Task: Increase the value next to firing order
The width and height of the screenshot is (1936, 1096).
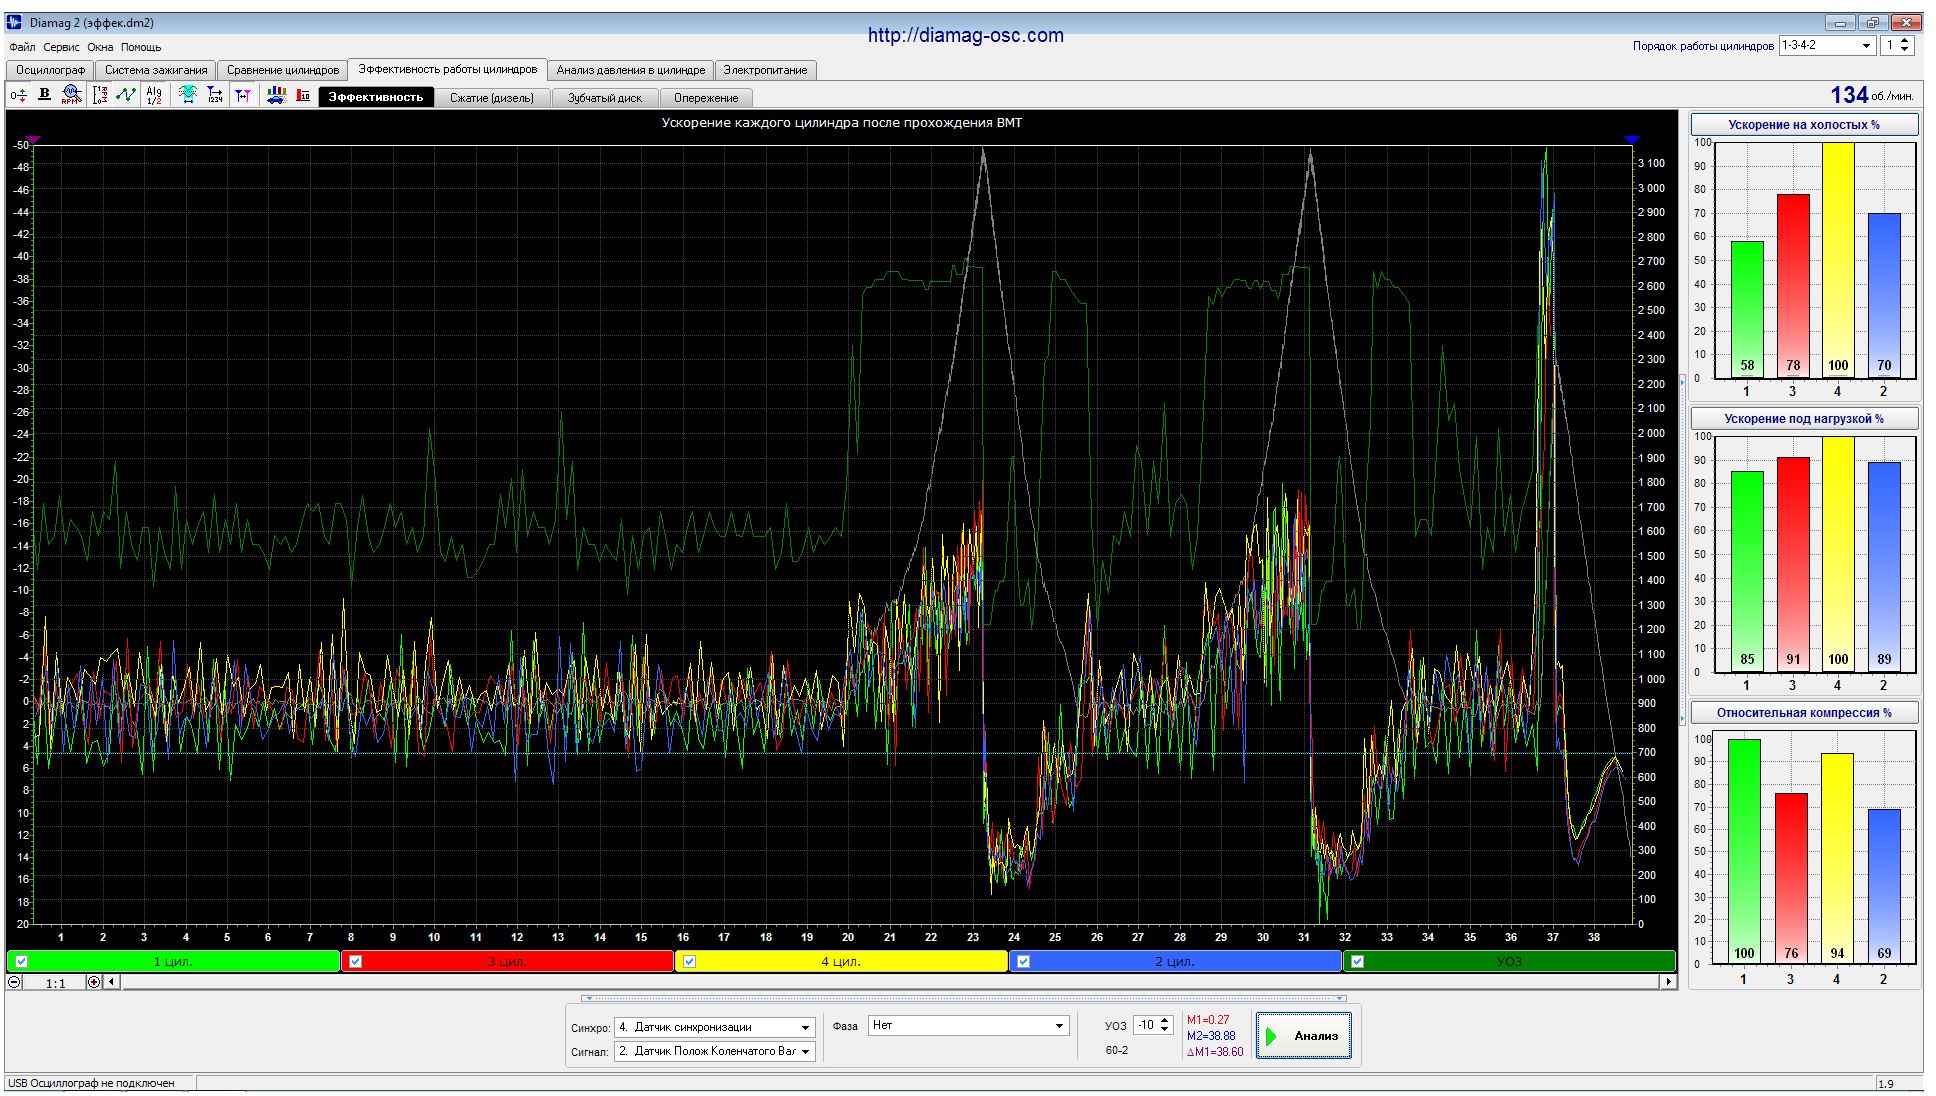Action: tap(1904, 41)
